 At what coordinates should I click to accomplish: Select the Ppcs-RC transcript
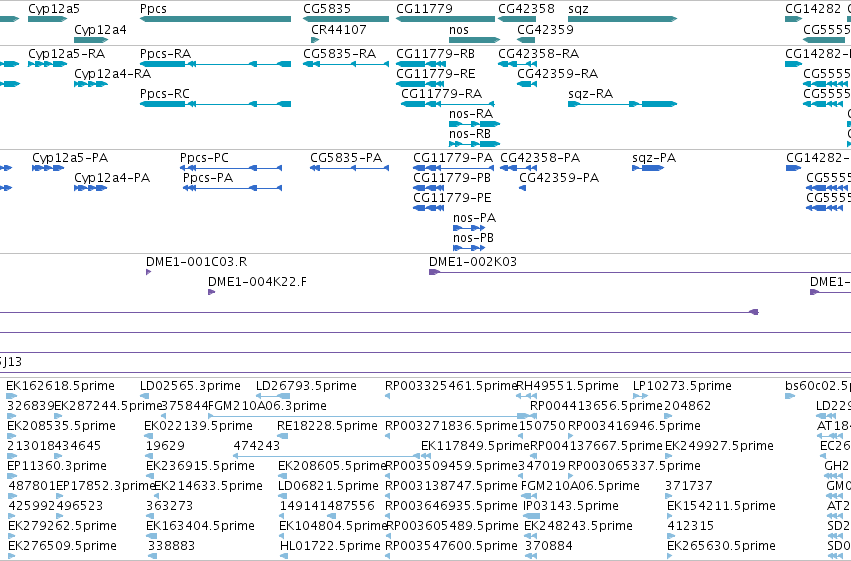[215, 104]
